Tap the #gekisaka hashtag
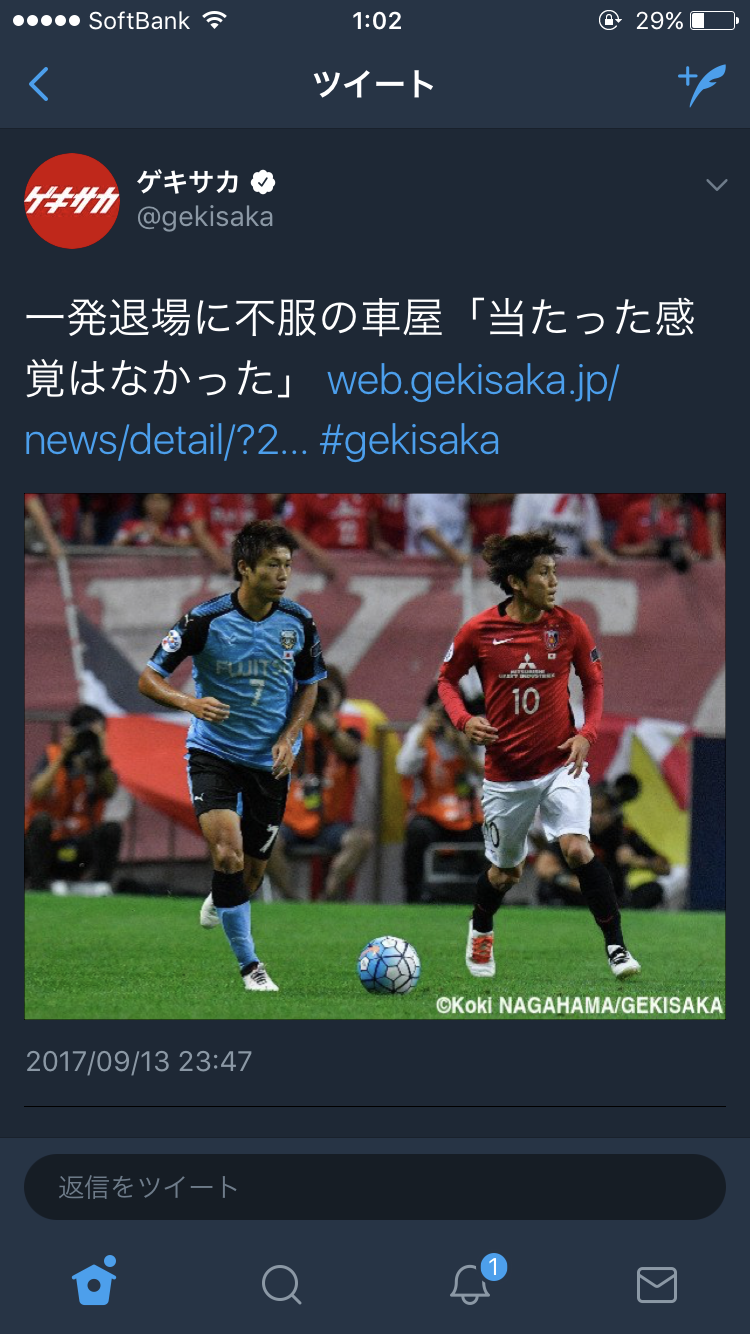This screenshot has width=750, height=1334. click(x=409, y=439)
